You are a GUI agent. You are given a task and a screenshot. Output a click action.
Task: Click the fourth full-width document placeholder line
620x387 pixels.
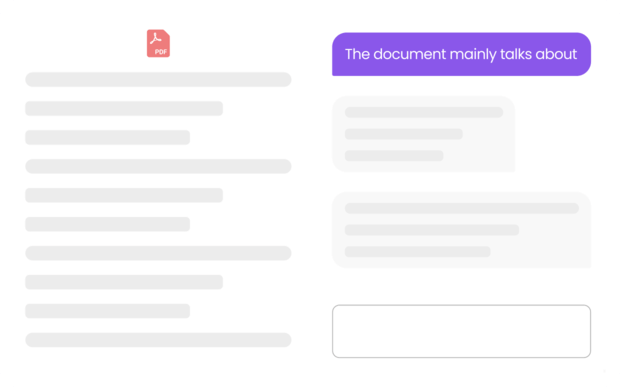click(159, 166)
